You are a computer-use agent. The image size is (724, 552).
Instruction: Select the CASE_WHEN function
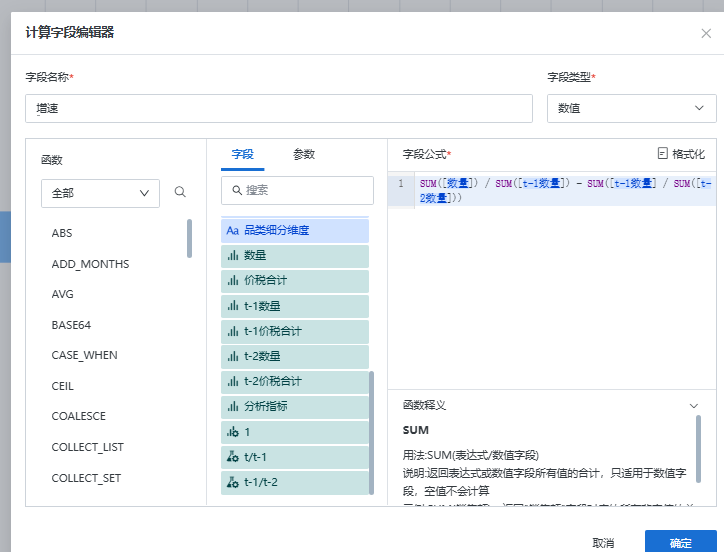[x=84, y=355]
